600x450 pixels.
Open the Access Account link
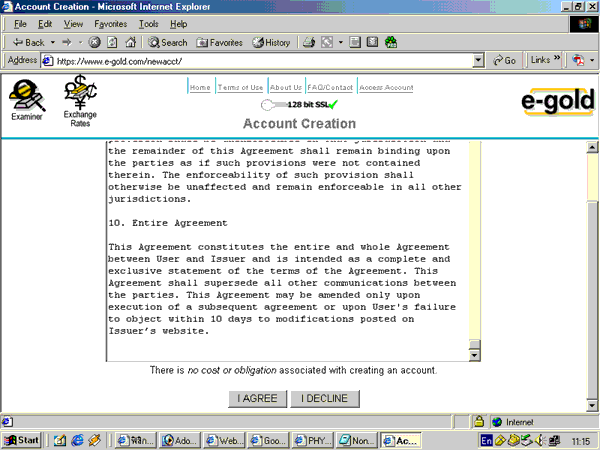click(x=386, y=88)
